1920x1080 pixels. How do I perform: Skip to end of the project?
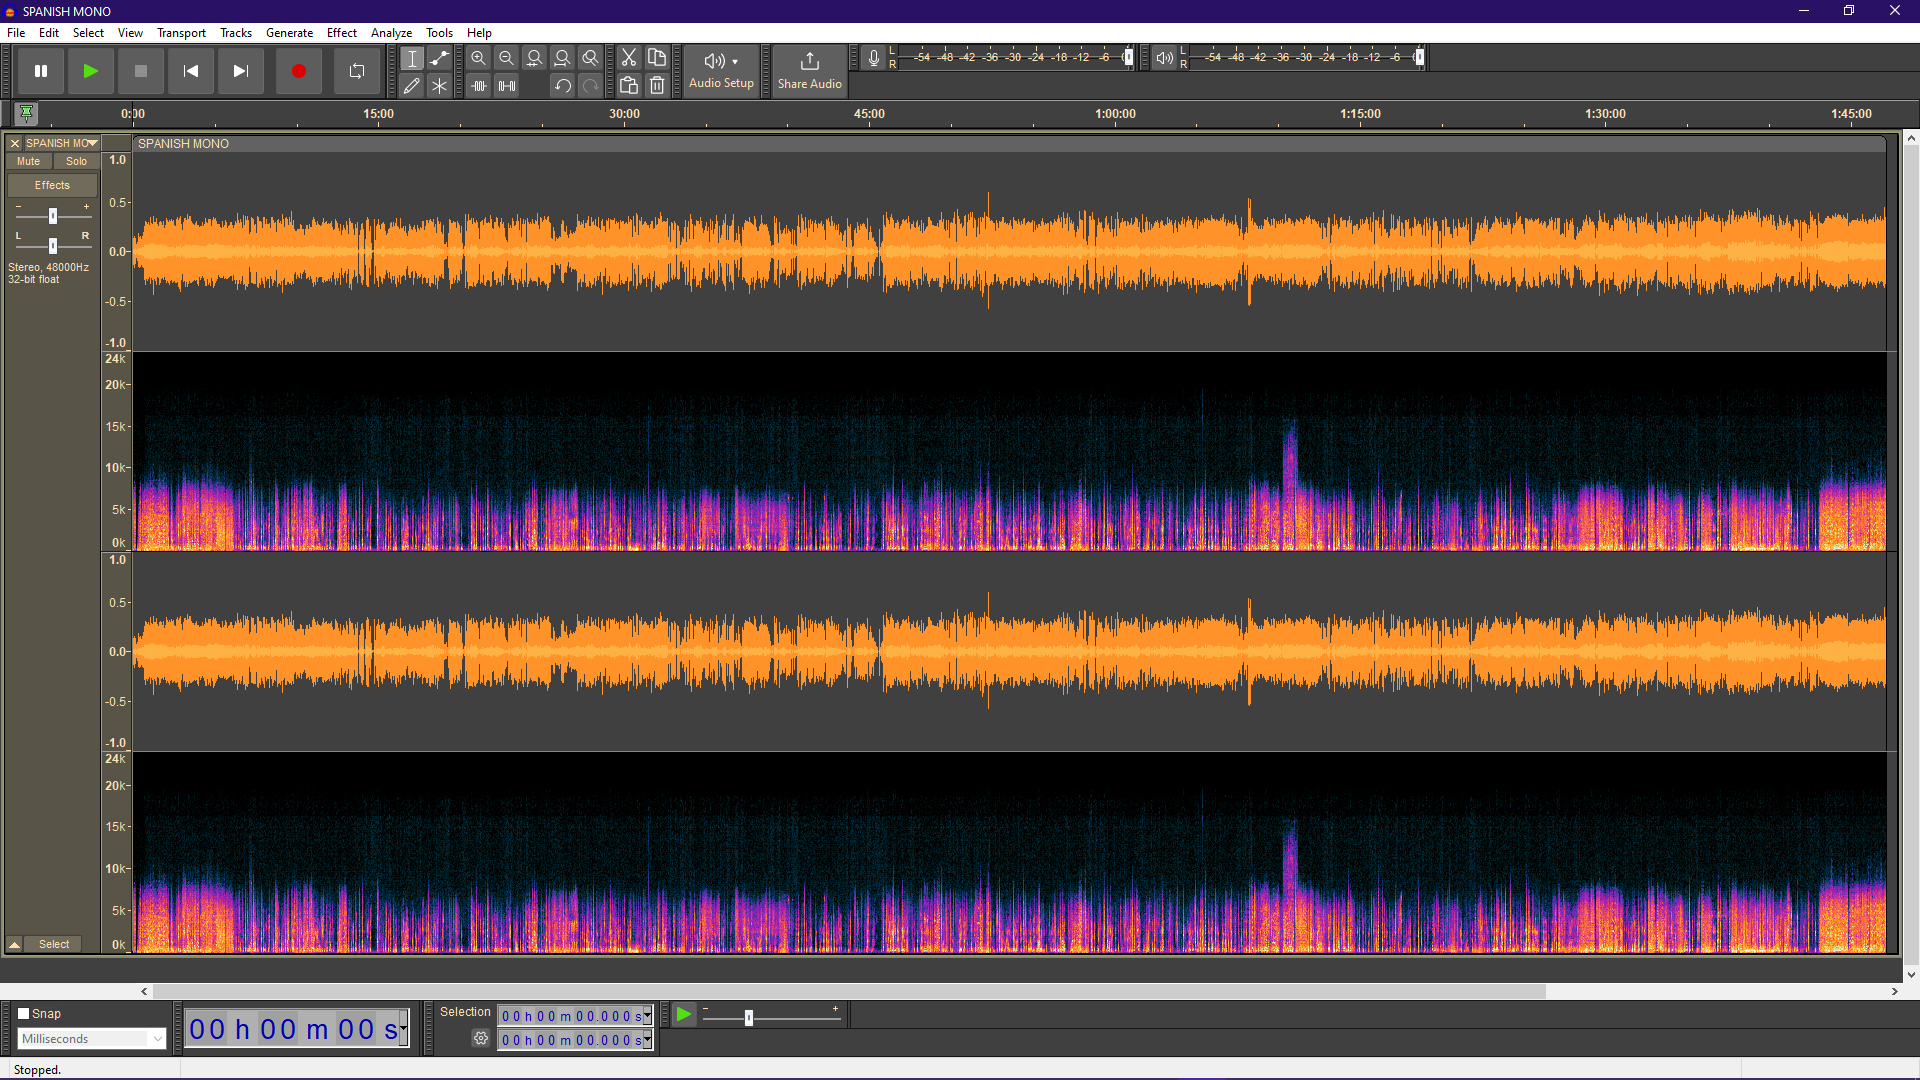click(241, 71)
